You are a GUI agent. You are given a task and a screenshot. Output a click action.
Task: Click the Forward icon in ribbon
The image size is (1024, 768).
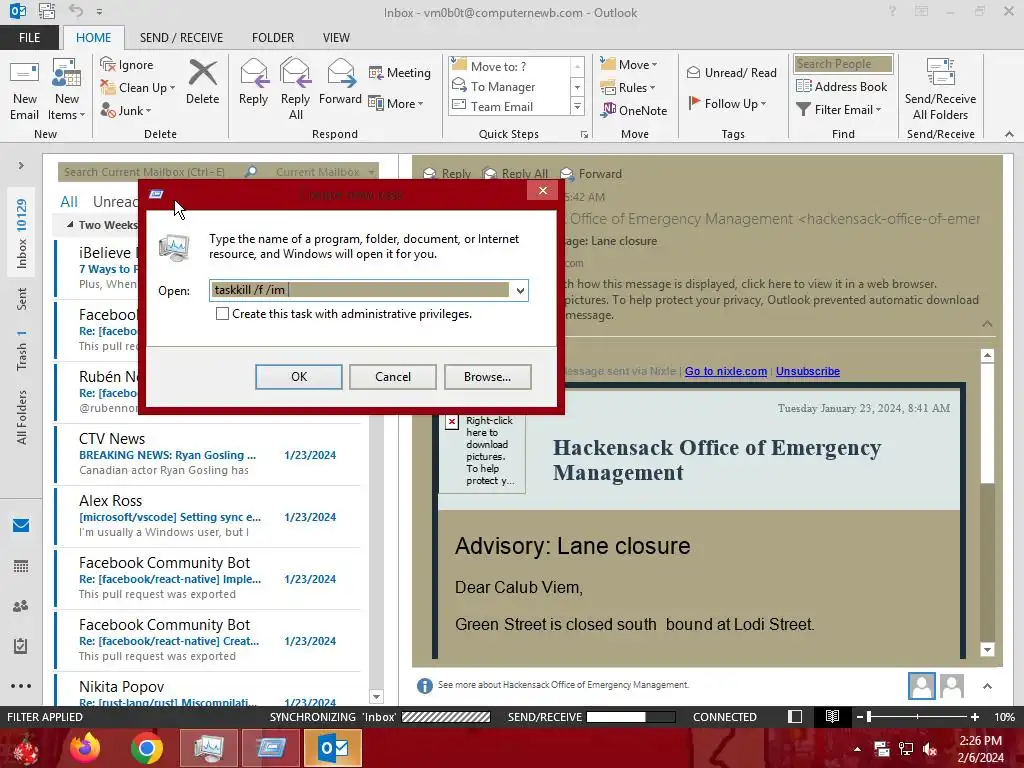[340, 72]
